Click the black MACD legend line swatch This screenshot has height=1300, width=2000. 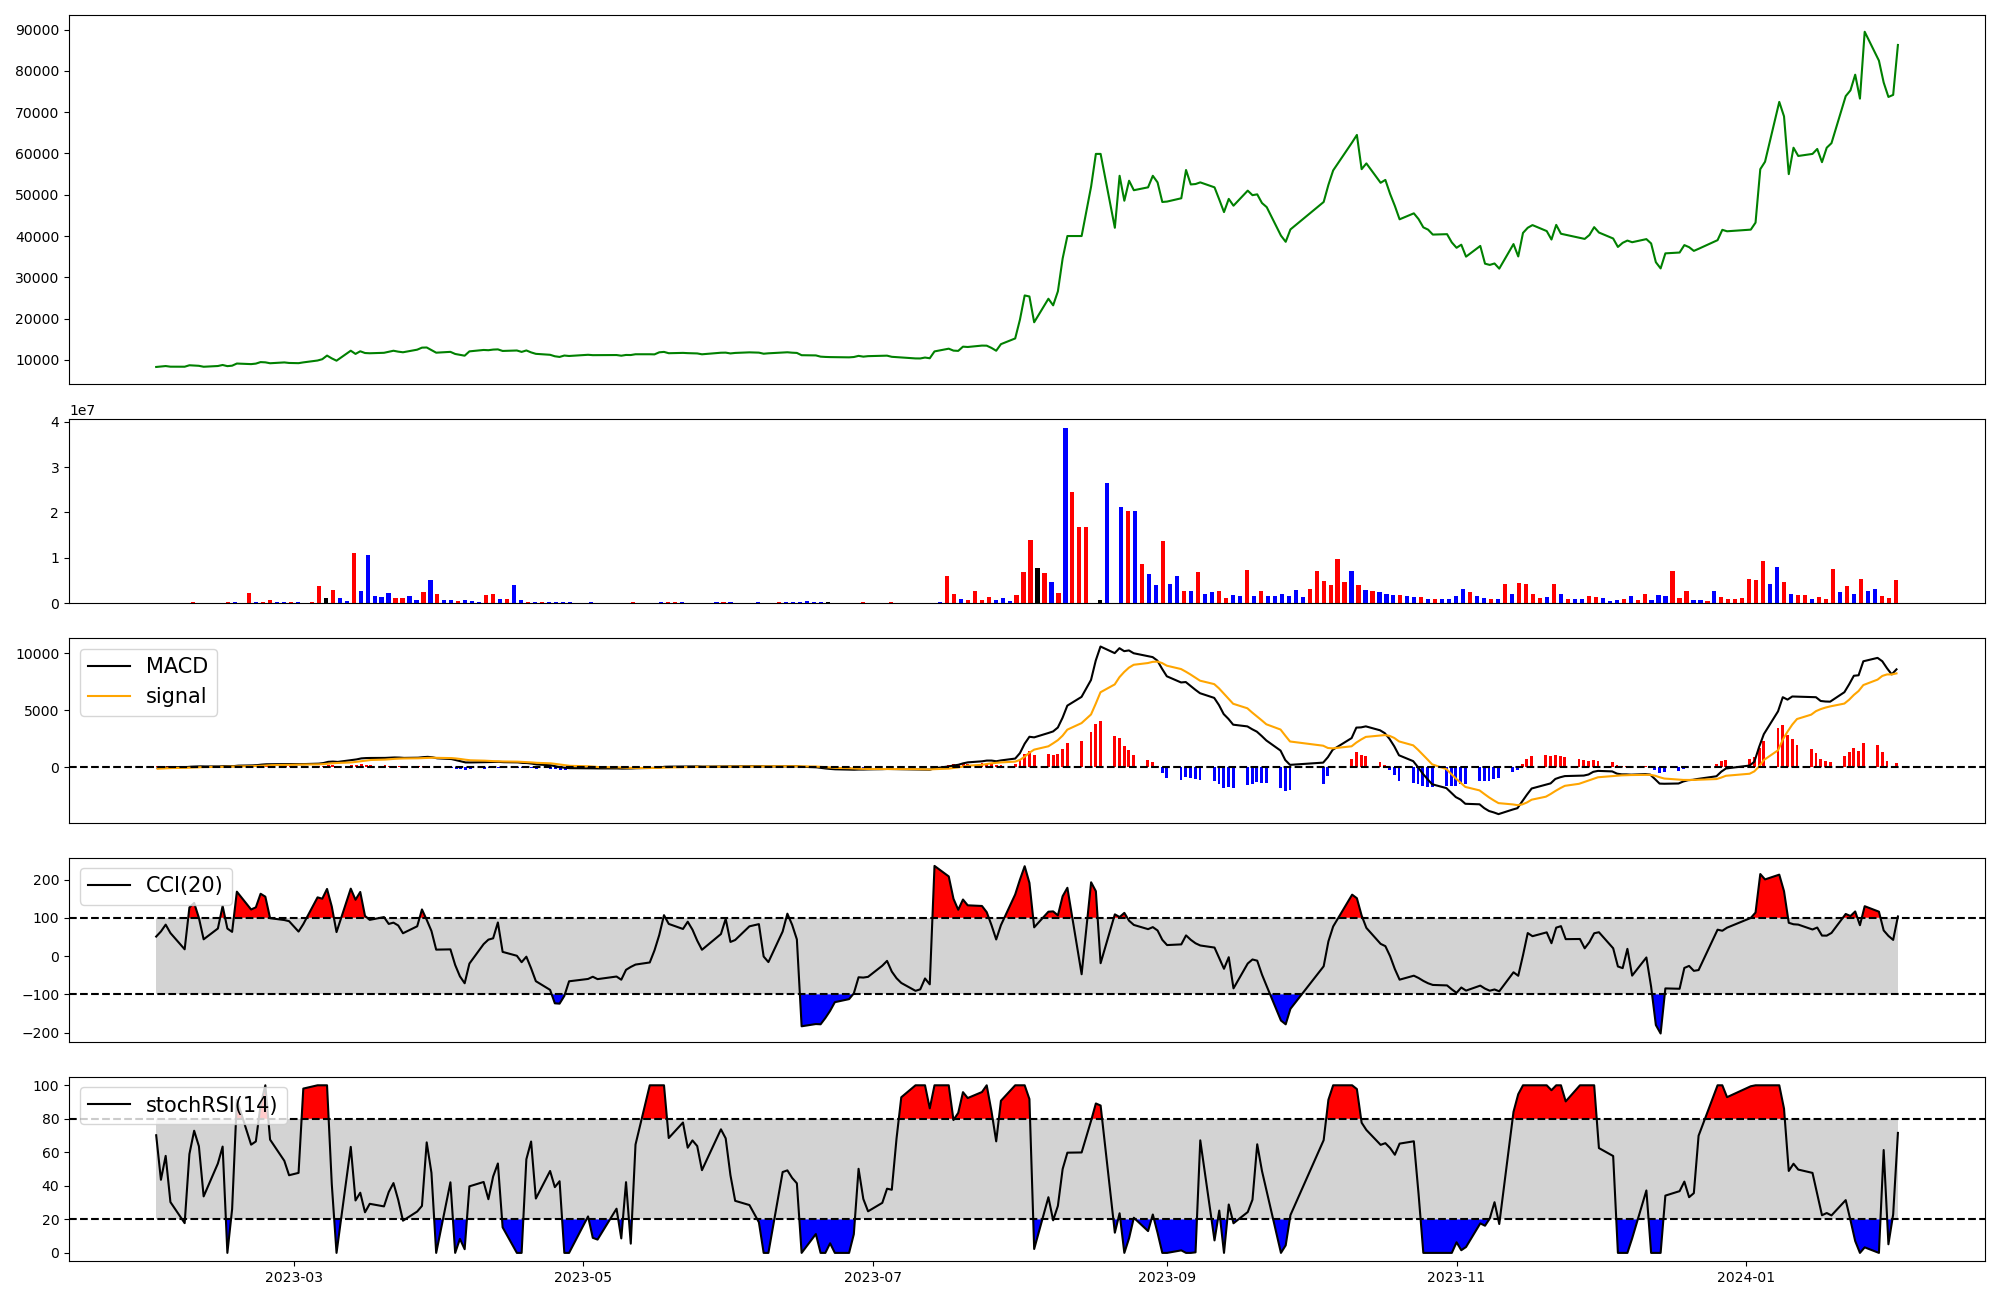[109, 666]
